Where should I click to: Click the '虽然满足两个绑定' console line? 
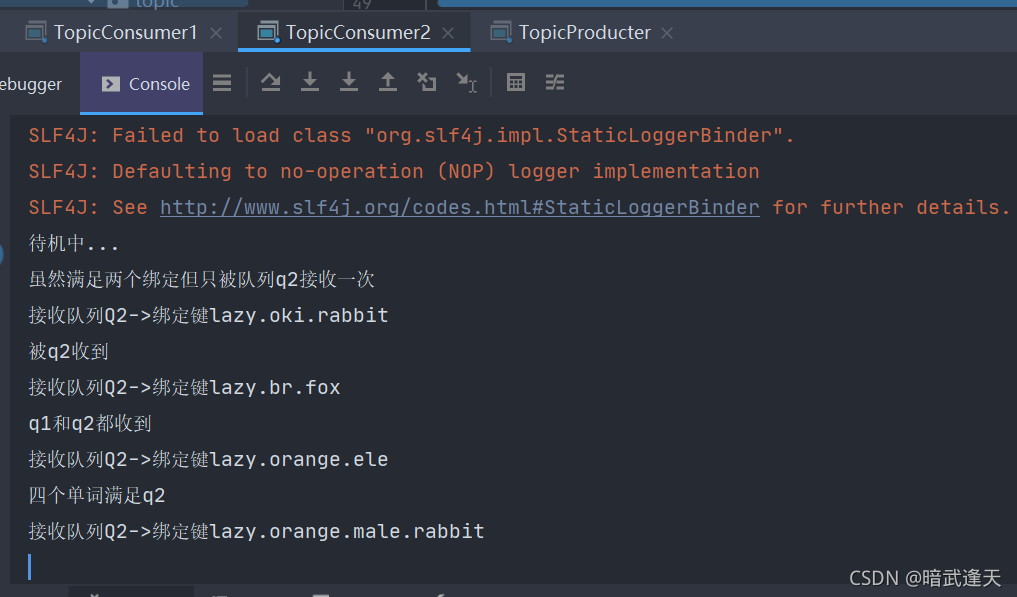202,280
